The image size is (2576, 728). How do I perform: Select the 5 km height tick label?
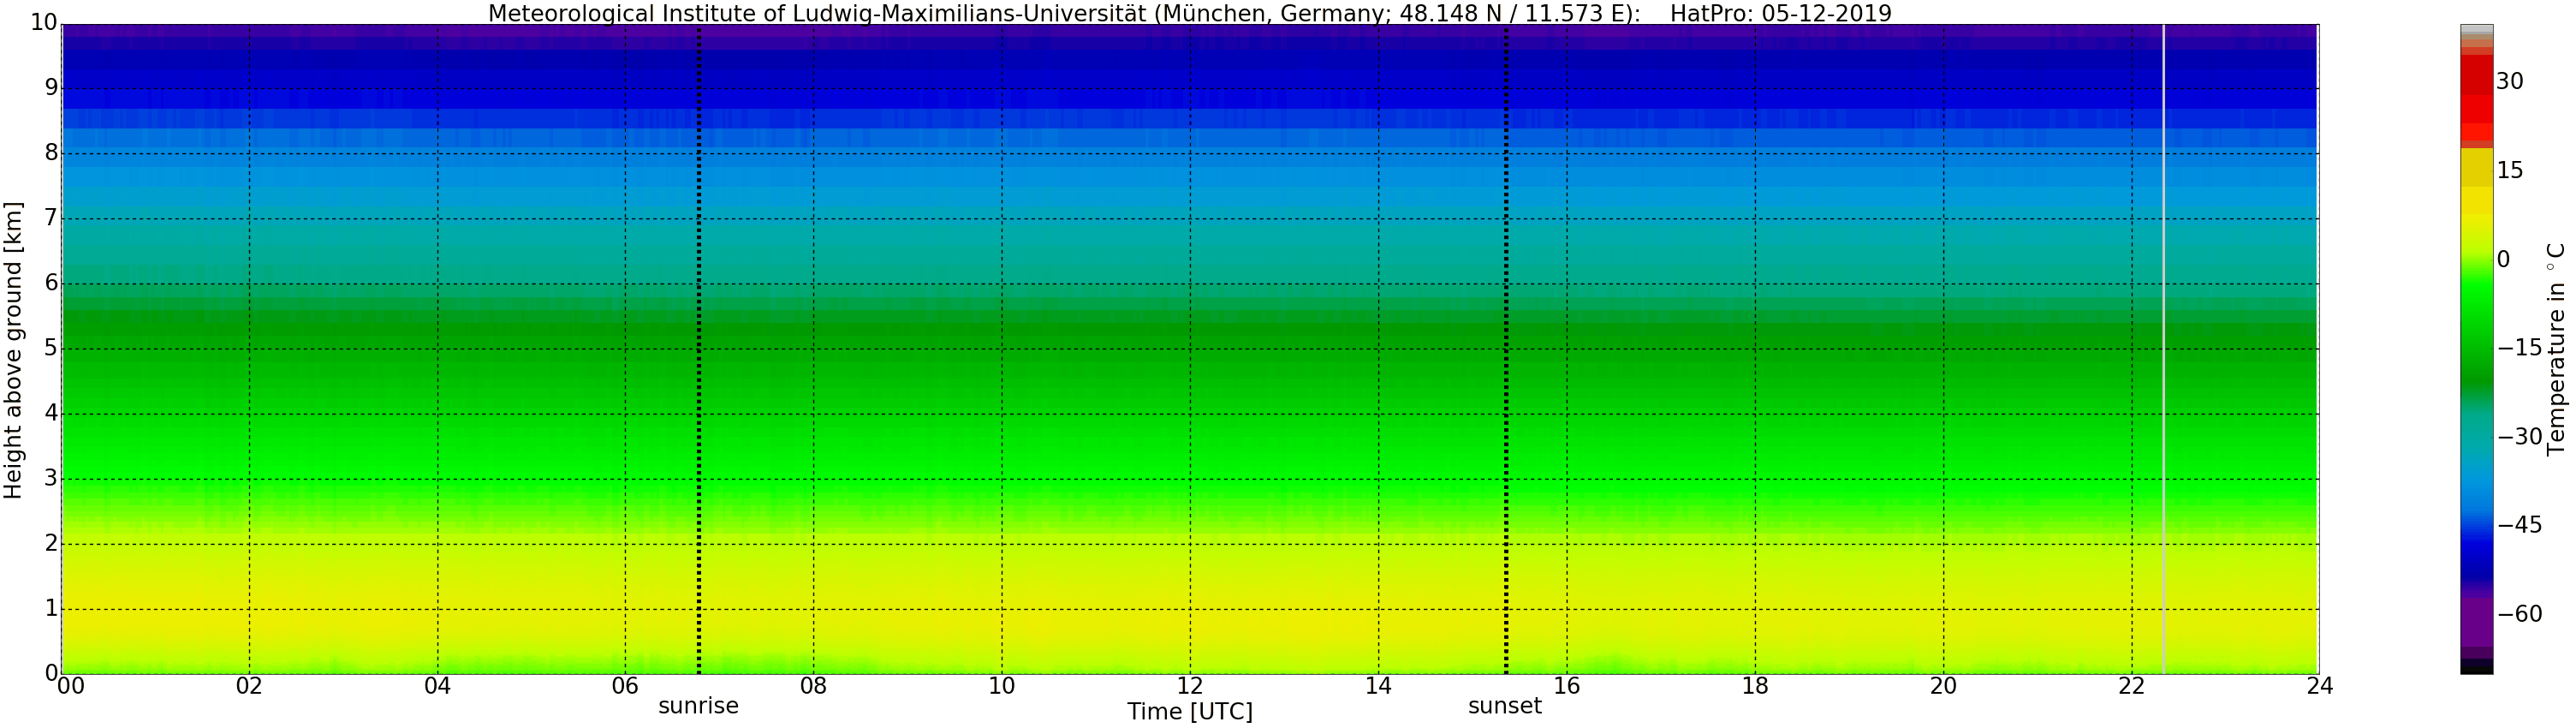(x=50, y=349)
